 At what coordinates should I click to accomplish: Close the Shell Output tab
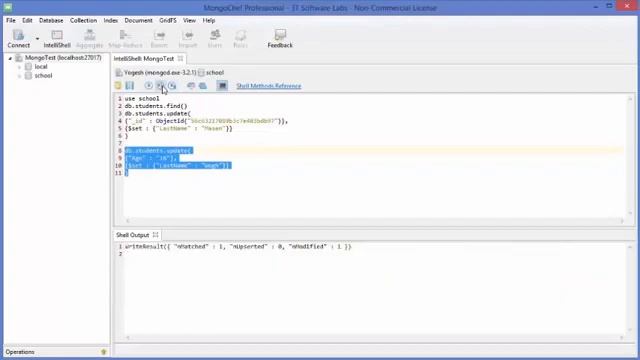156,235
